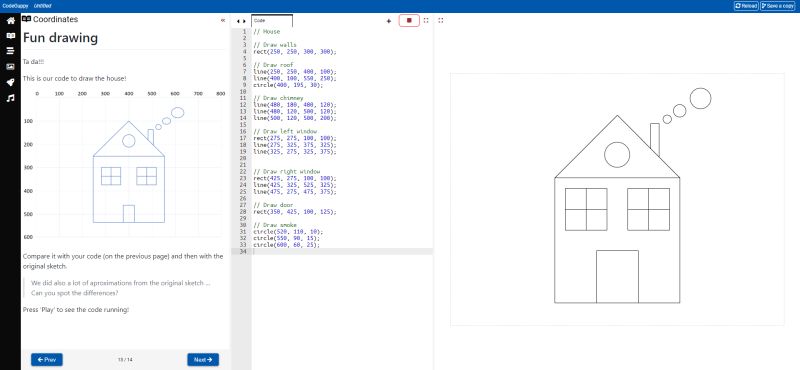This screenshot has width=800, height=370.
Task: Open the rocket sidebar icon
Action: tap(10, 83)
